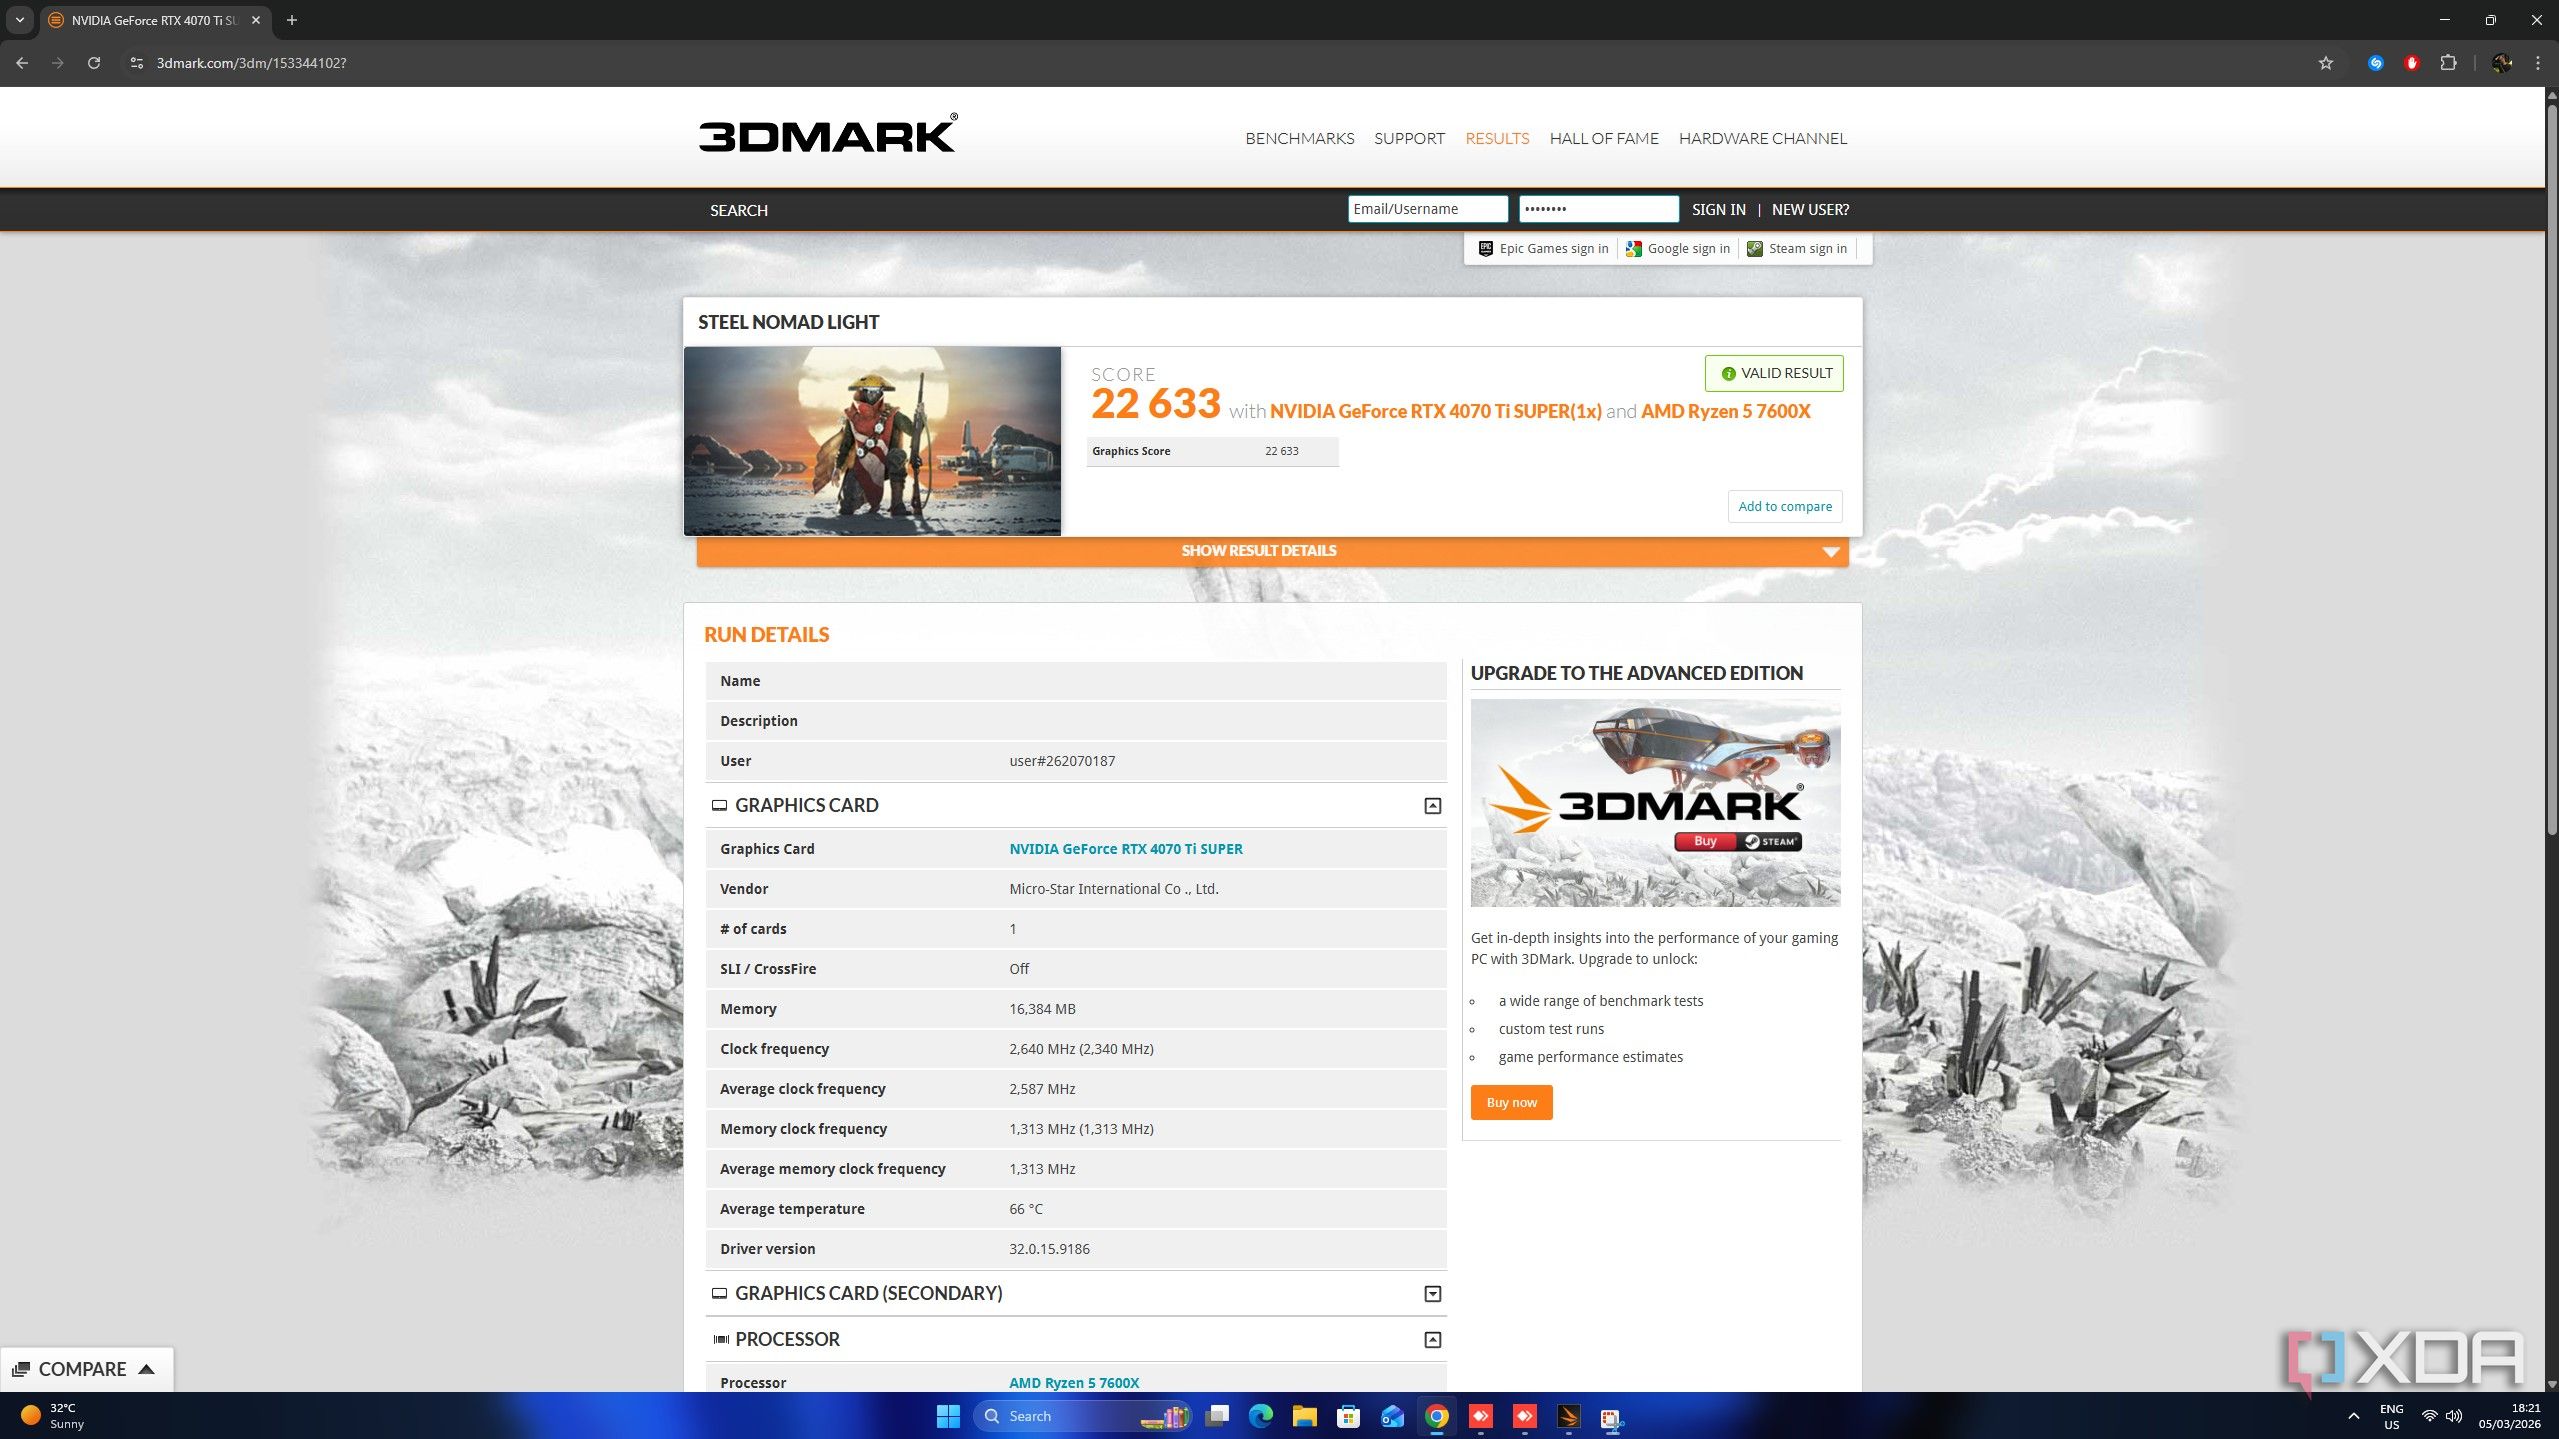The image size is (2559, 1439).
Task: Click the 3DMark Advanced Edition Steam banner
Action: tap(1655, 803)
